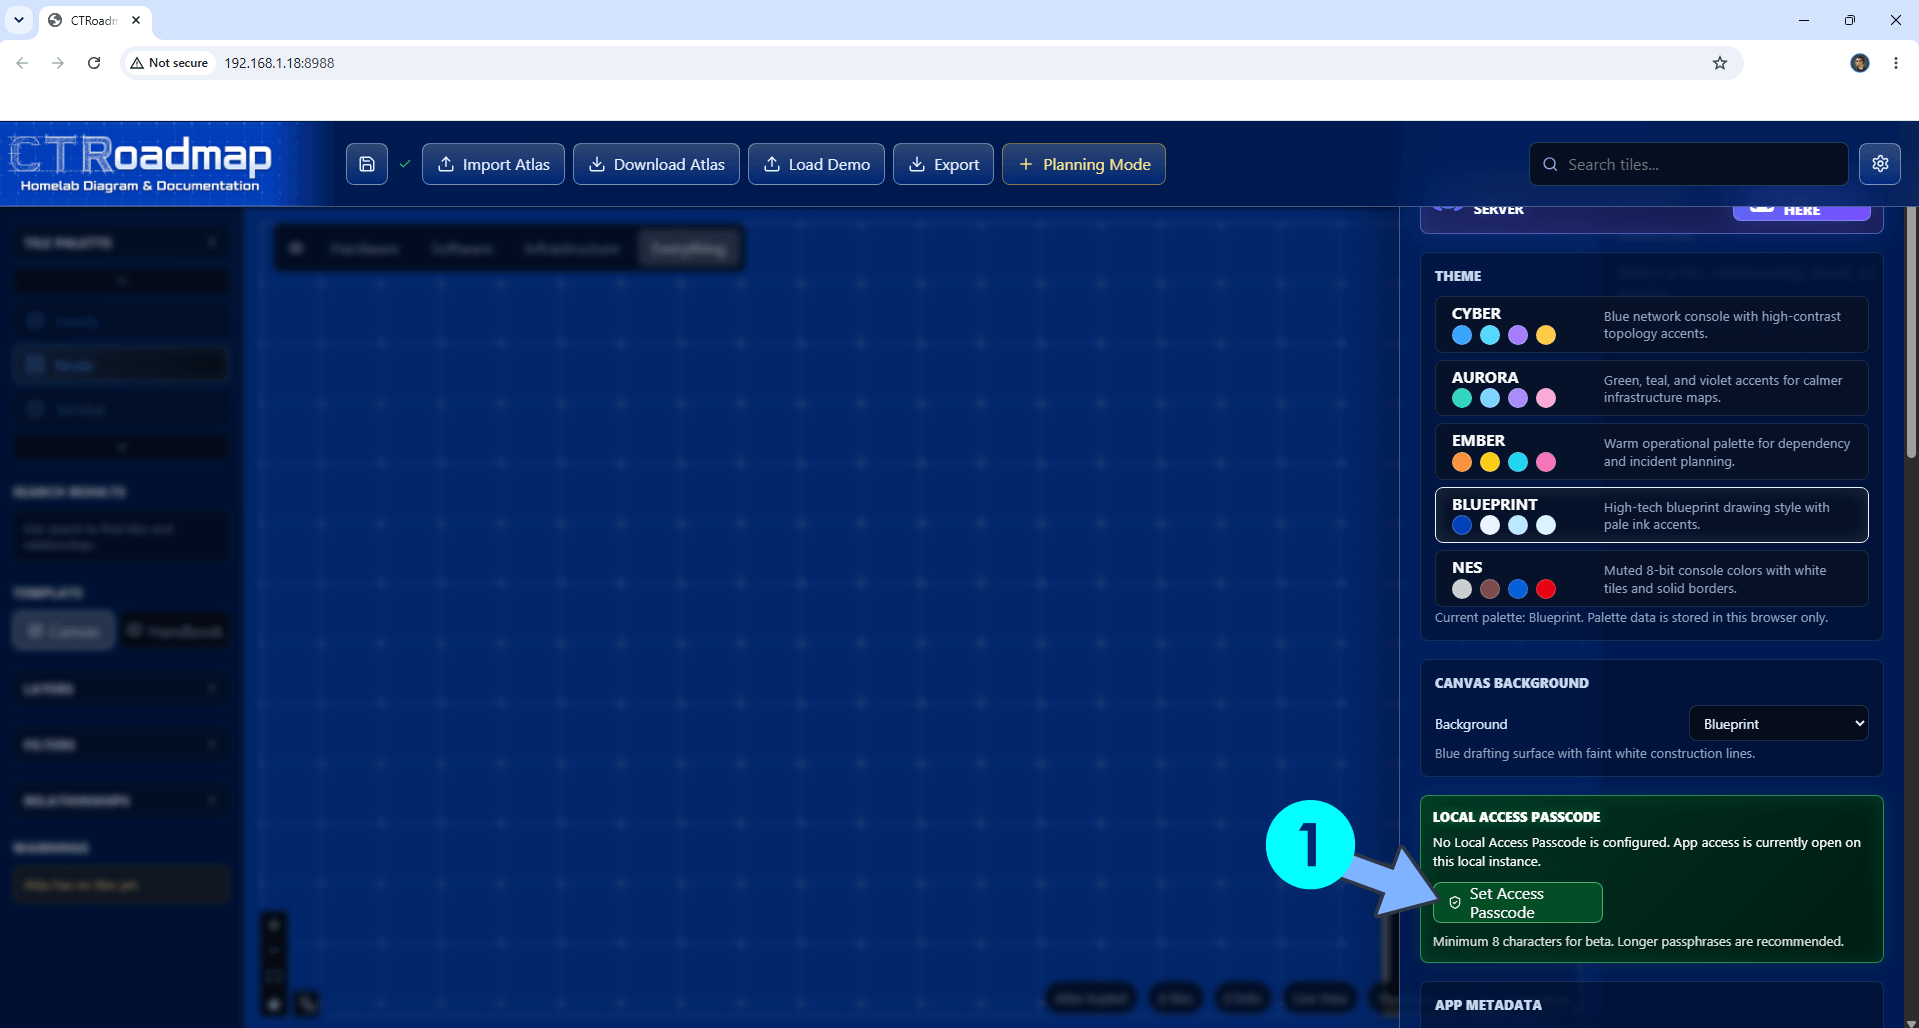The height and width of the screenshot is (1028, 1919).
Task: Select the NES theme
Action: coord(1651,578)
